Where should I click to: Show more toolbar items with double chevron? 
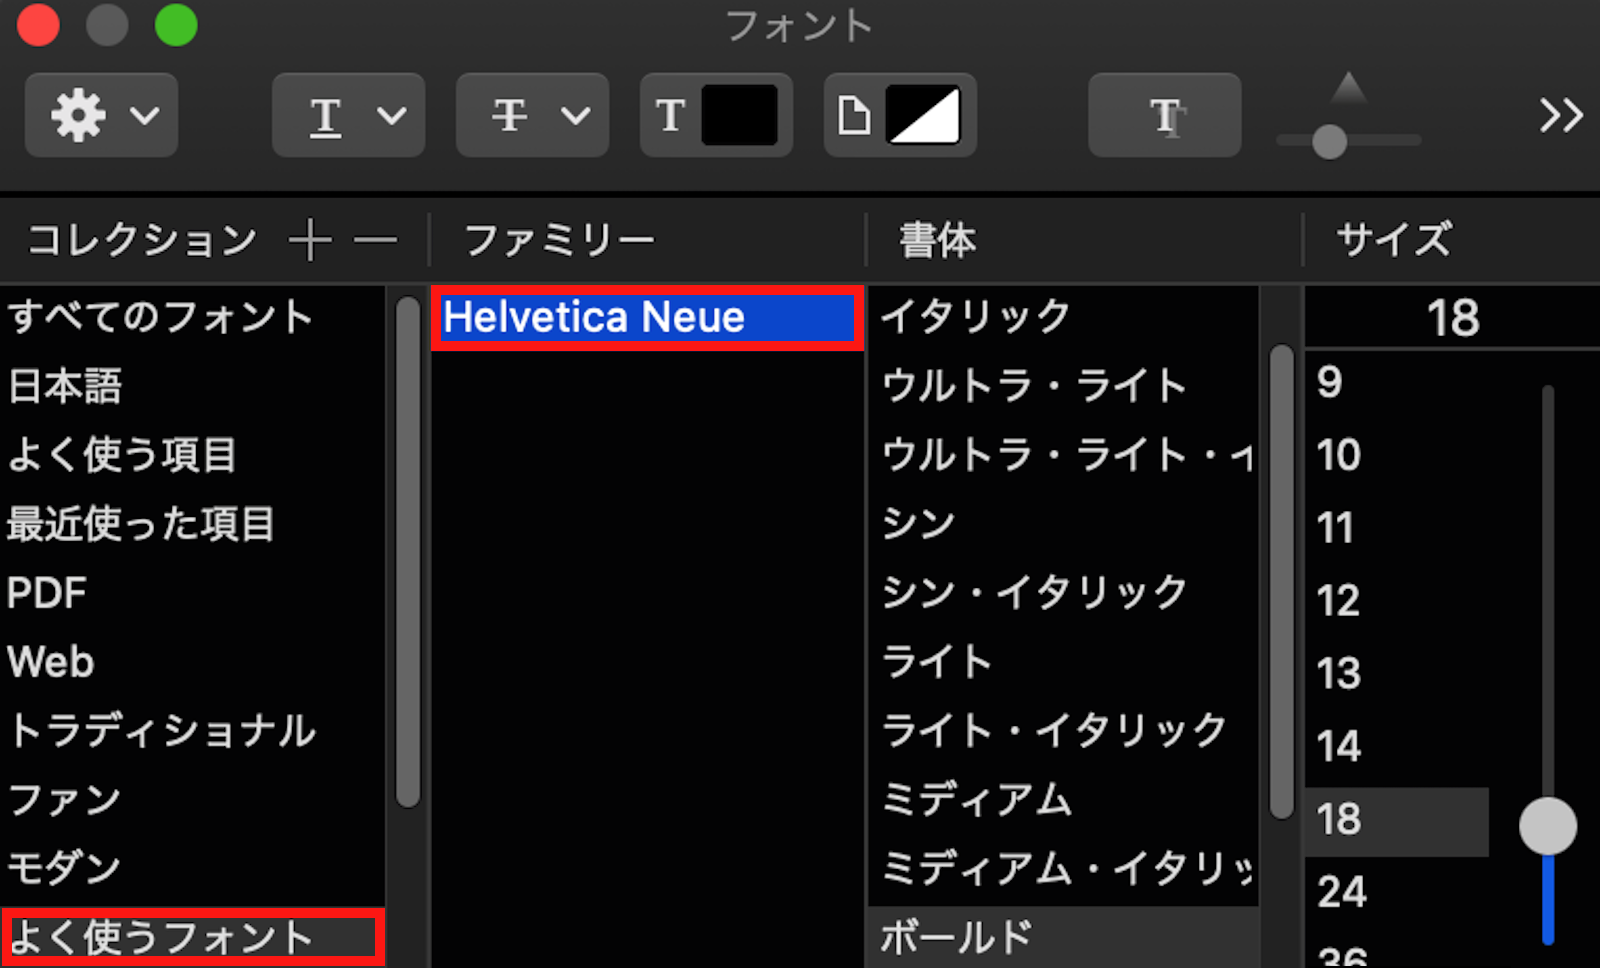pos(1560,115)
